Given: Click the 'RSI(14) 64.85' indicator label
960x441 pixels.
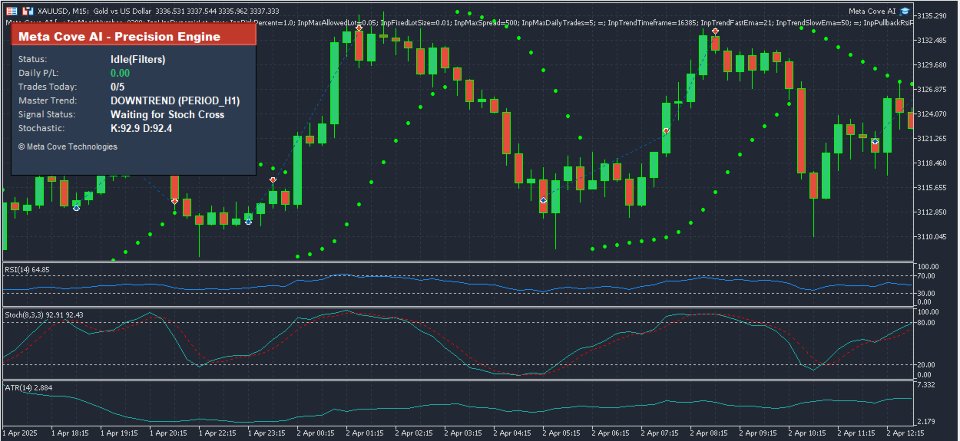Looking at the screenshot, I should coord(27,270).
